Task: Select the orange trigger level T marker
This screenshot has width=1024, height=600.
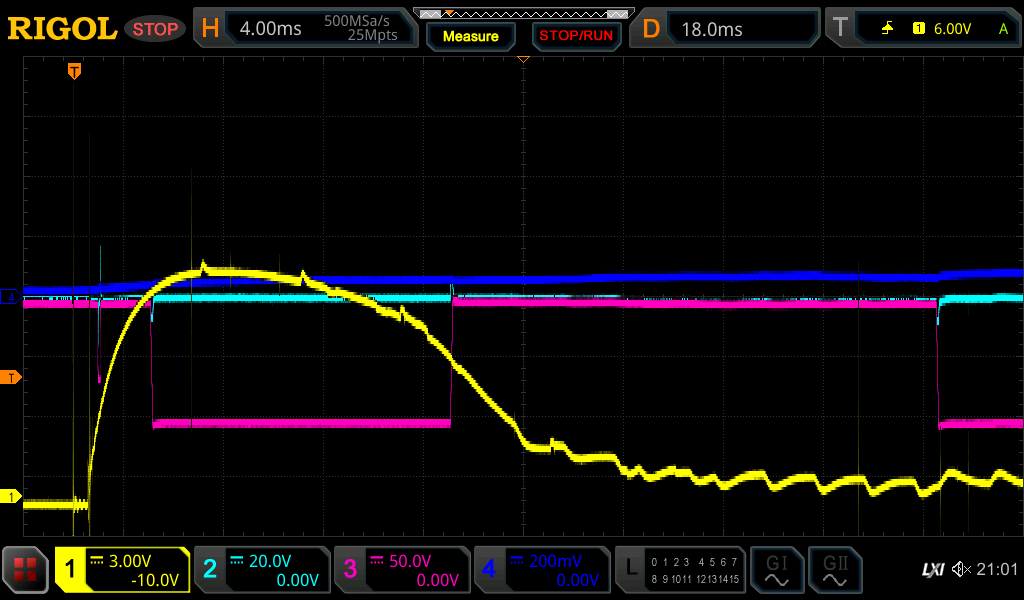Action: 12,377
